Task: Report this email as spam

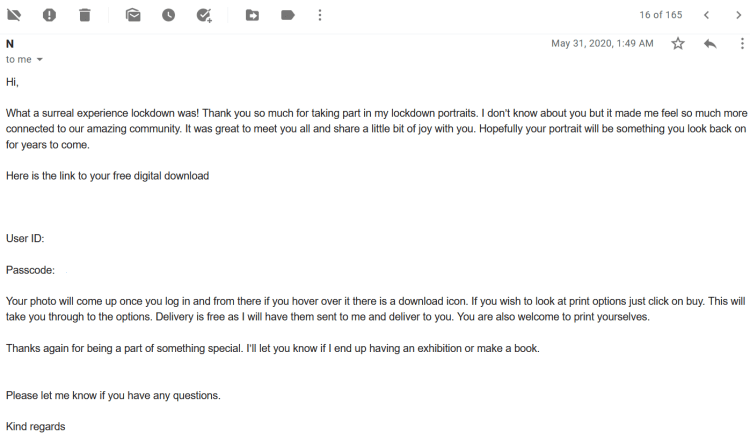Action: [x=49, y=15]
